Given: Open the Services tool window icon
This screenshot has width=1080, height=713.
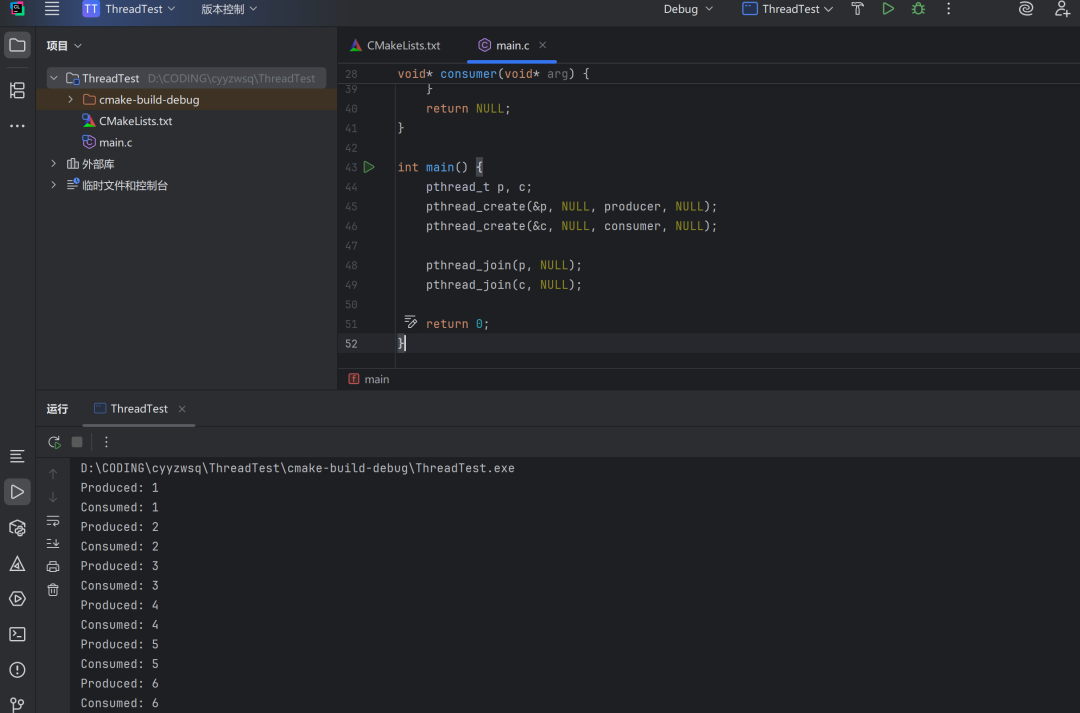Looking at the screenshot, I should click(17, 599).
